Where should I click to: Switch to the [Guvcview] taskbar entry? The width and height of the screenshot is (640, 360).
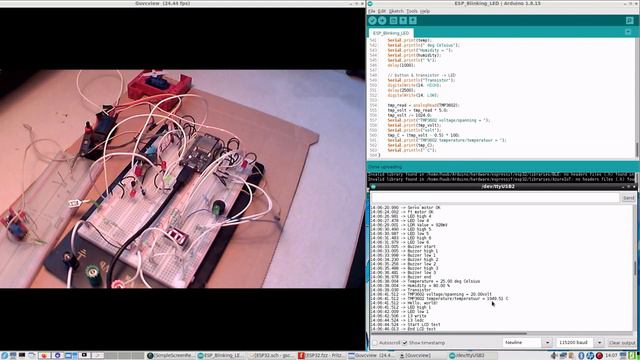[x=422, y=356]
